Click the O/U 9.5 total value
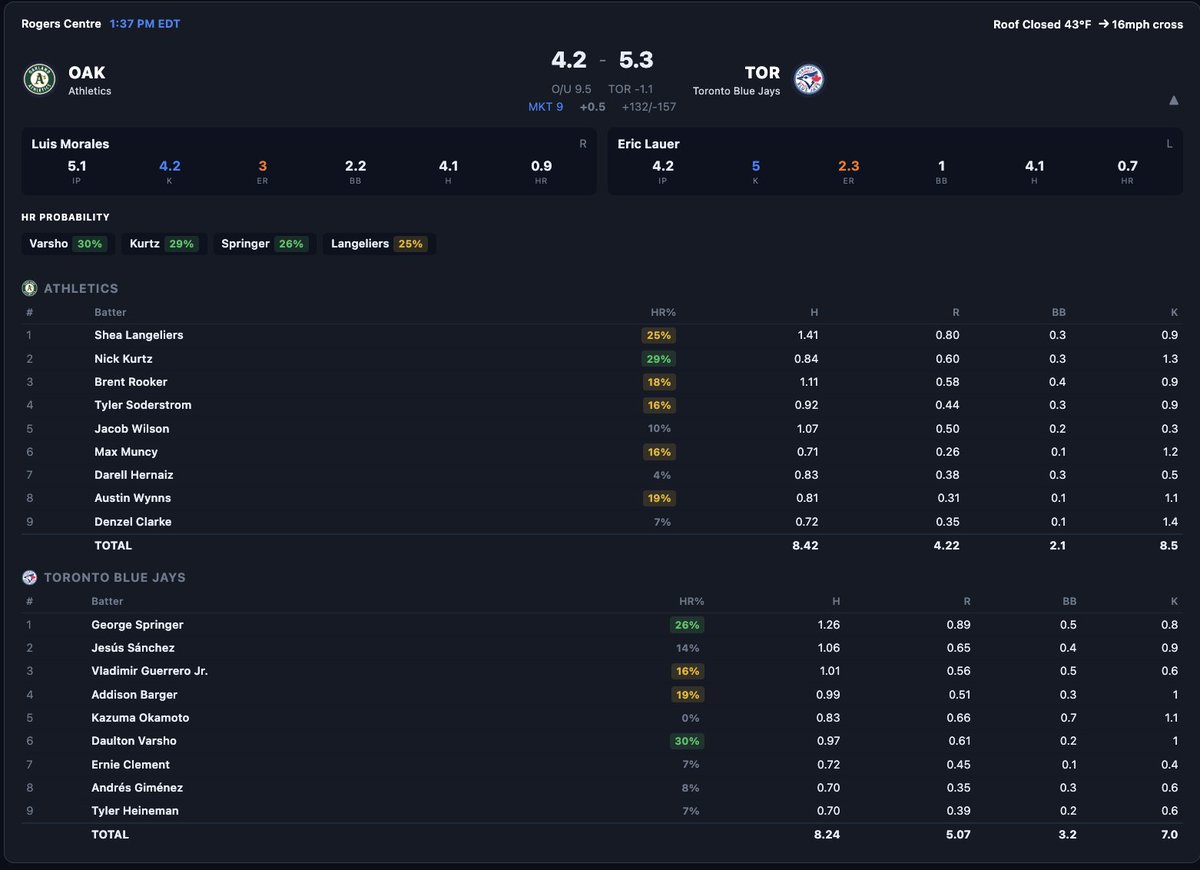This screenshot has width=1200, height=870. click(x=571, y=89)
